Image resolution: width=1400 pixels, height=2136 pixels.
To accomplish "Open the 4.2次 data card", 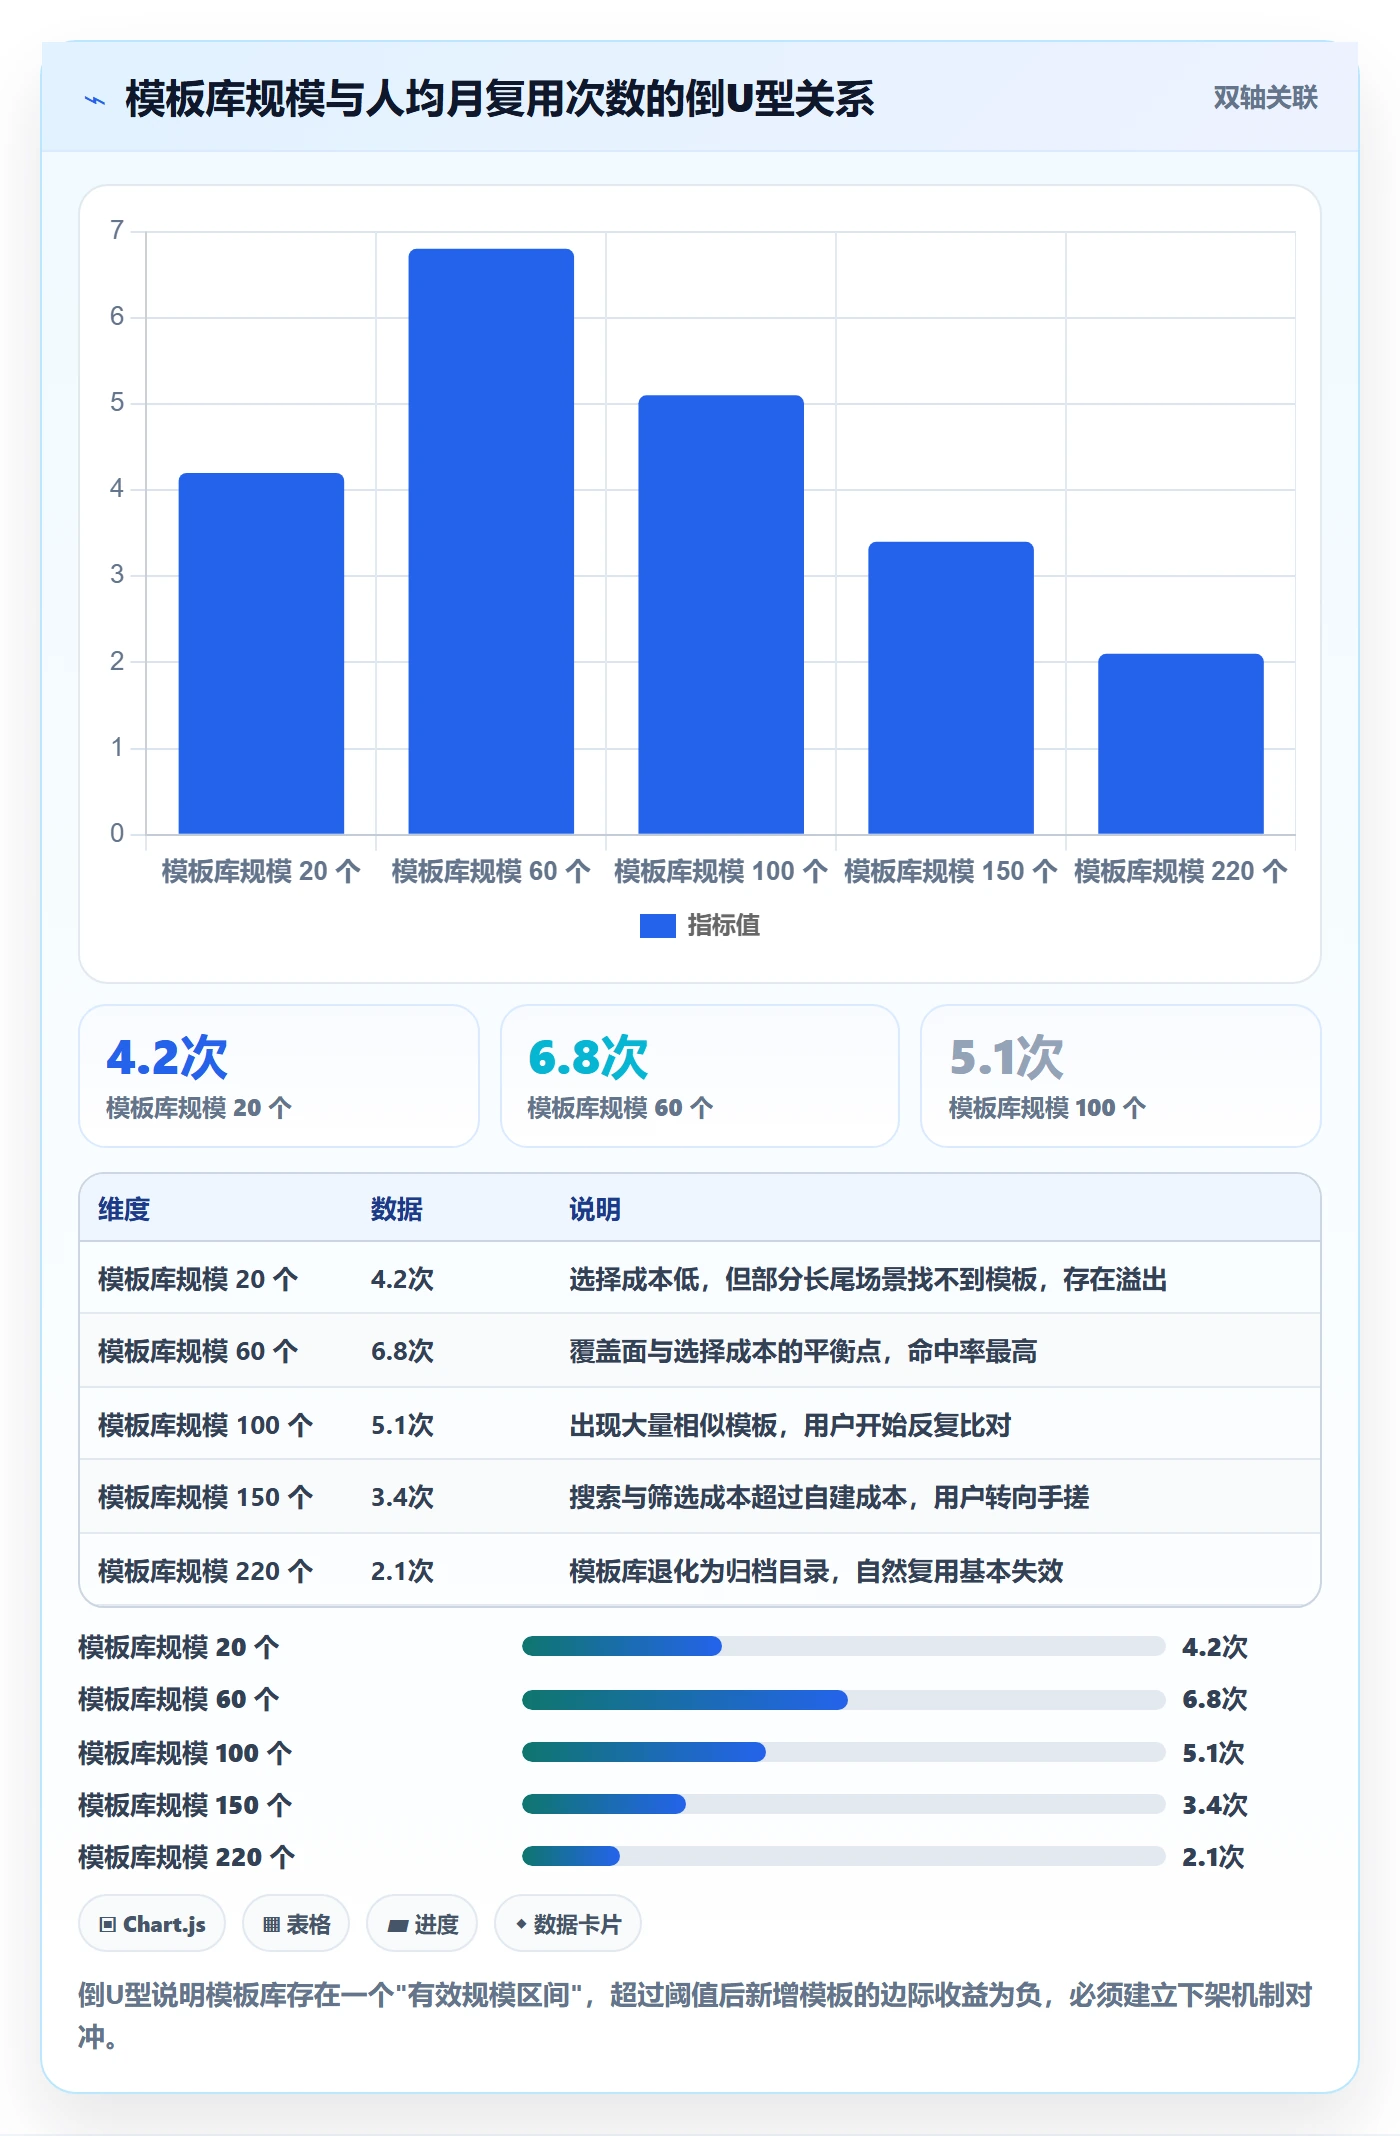I will click(x=279, y=1076).
